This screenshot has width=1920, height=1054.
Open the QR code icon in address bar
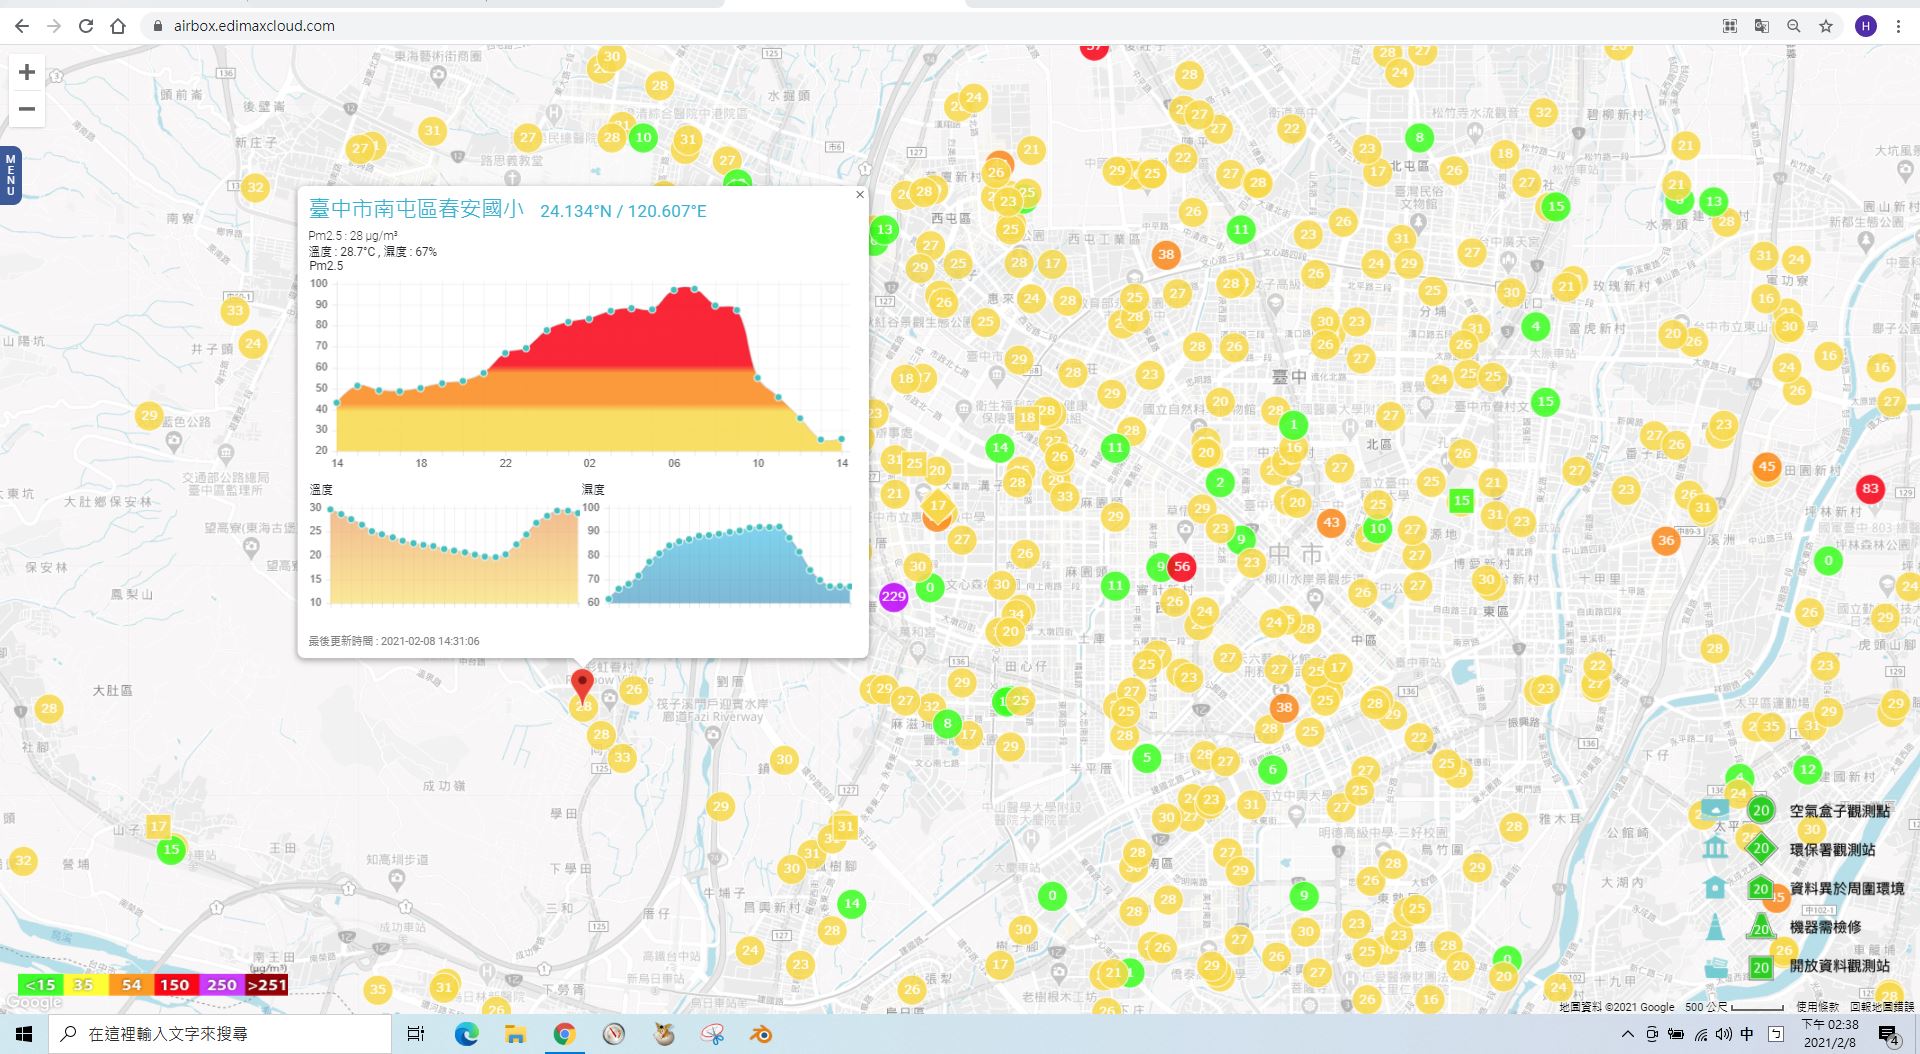(1730, 26)
